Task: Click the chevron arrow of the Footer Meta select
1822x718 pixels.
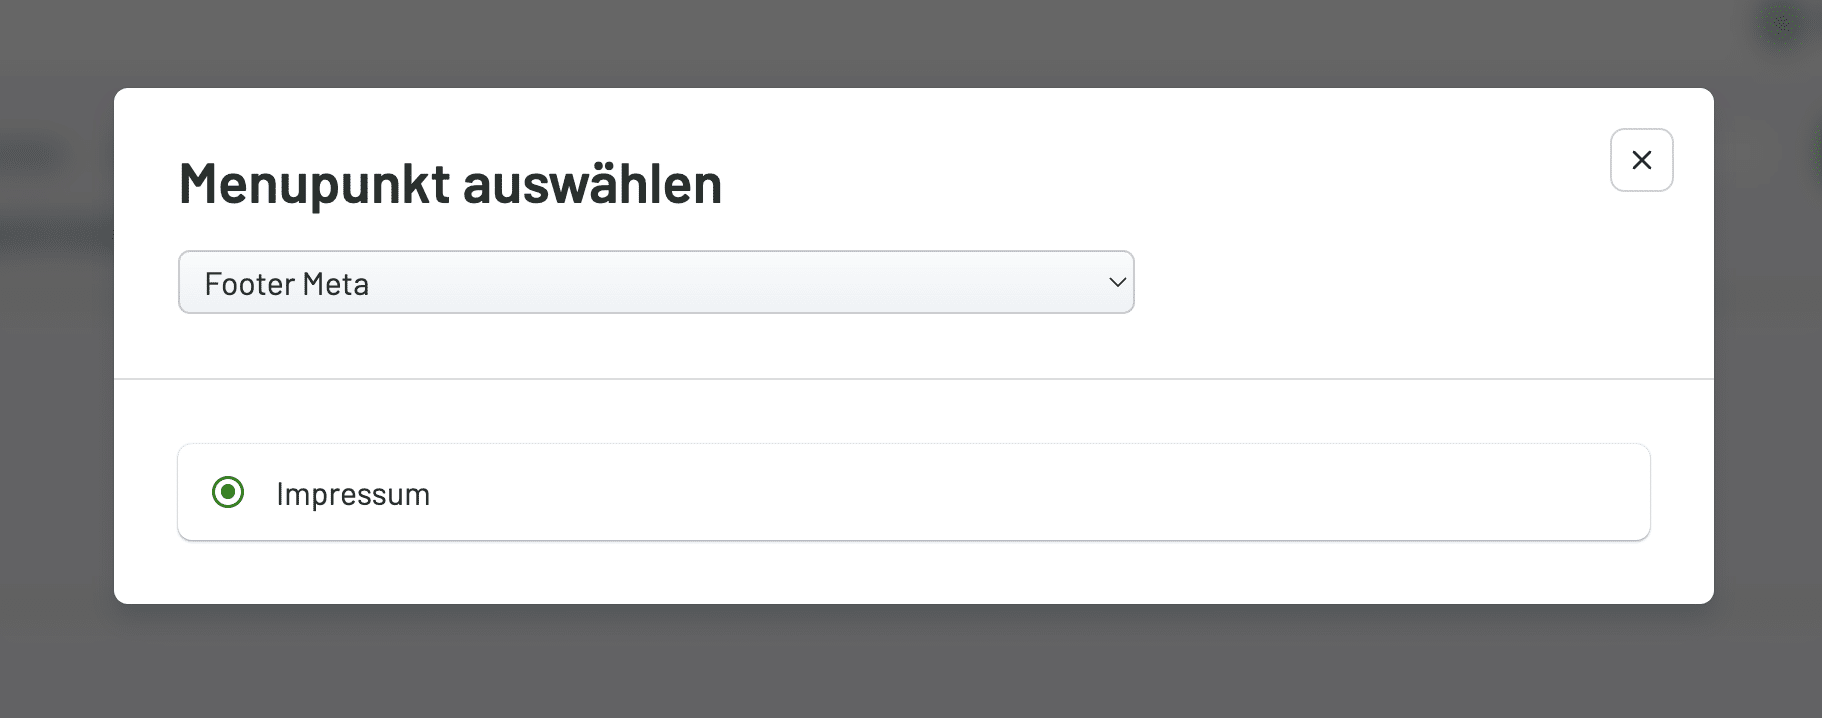Action: [x=1117, y=283]
